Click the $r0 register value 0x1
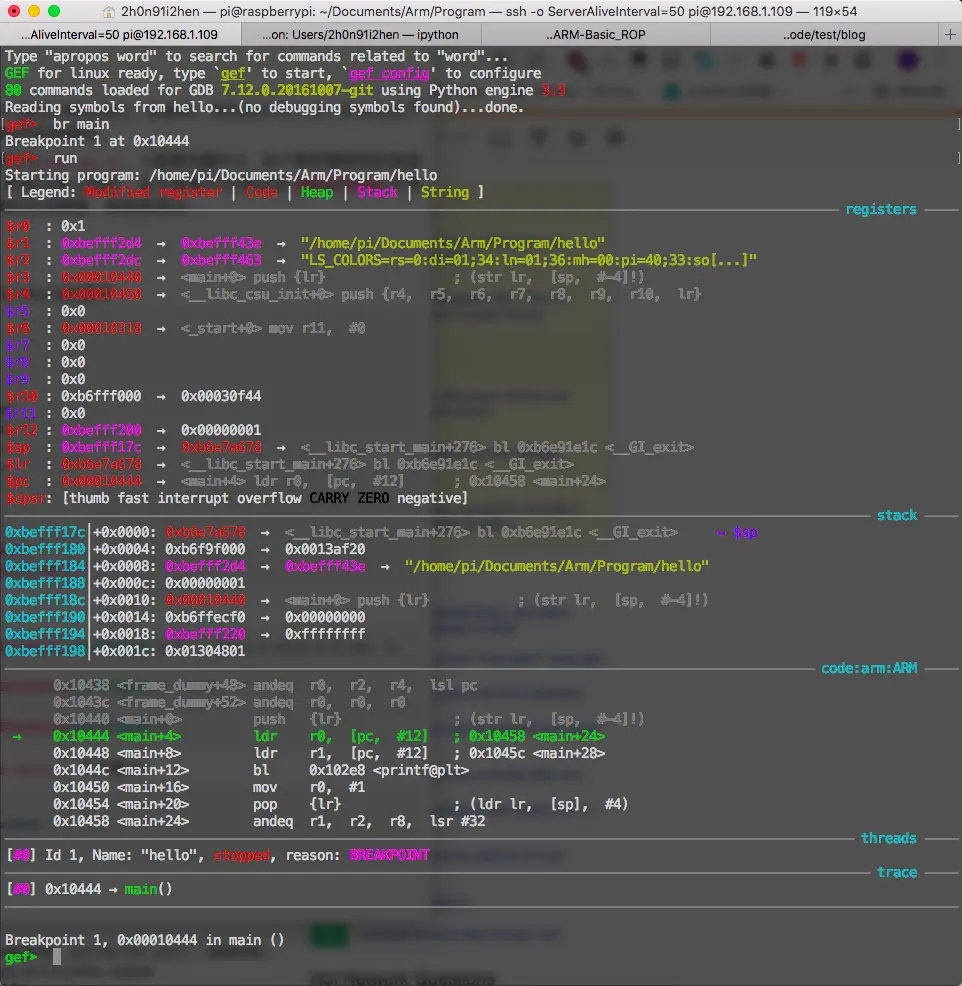962x986 pixels. (73, 226)
